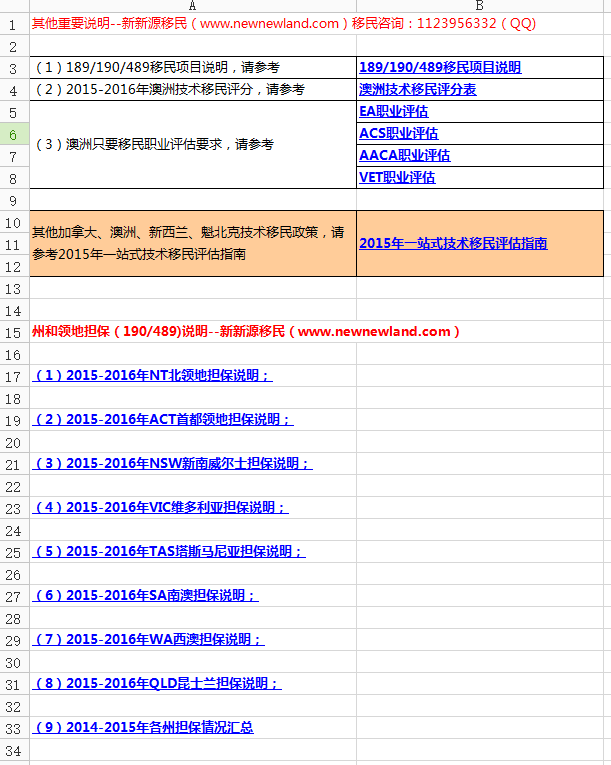Open the WA西澳担保说明 link
Screen dimensions: 611x765
[148, 639]
